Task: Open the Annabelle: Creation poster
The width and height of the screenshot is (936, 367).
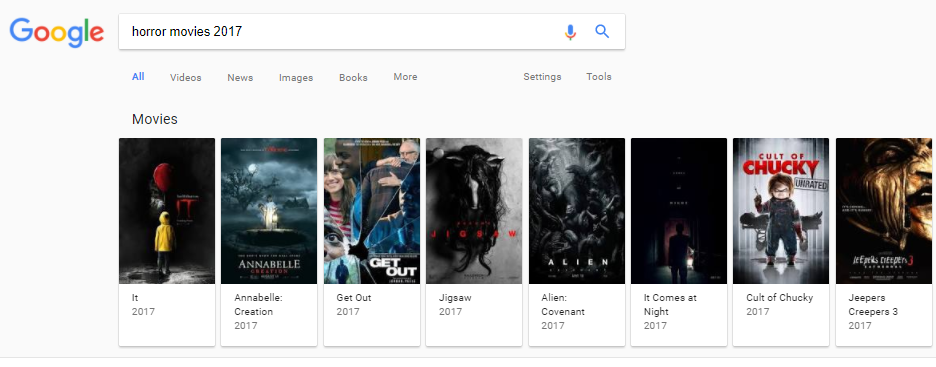Action: click(269, 211)
